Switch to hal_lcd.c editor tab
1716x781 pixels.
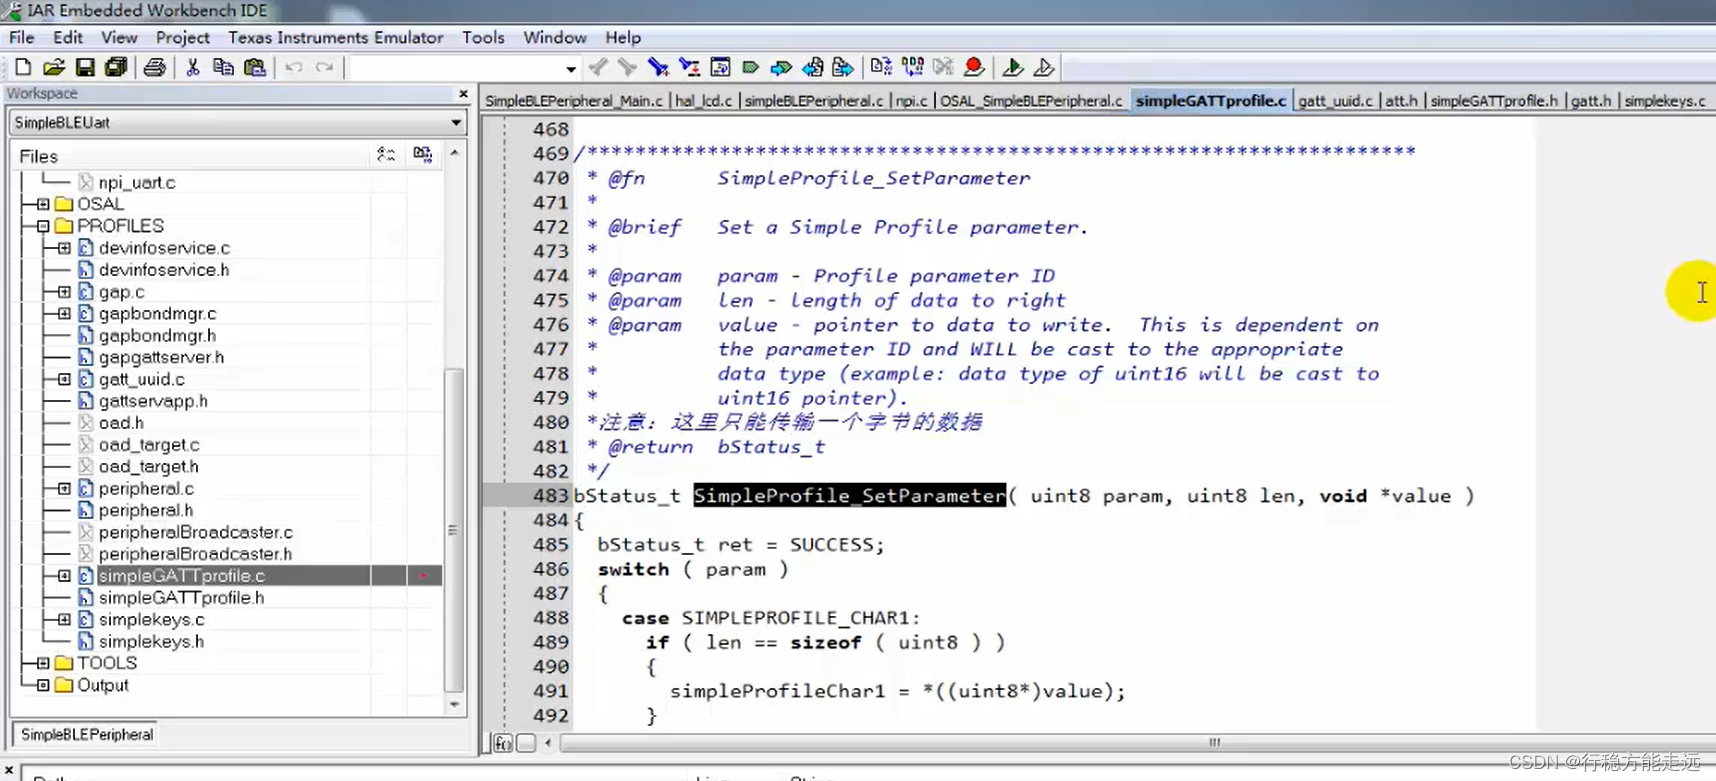click(703, 101)
